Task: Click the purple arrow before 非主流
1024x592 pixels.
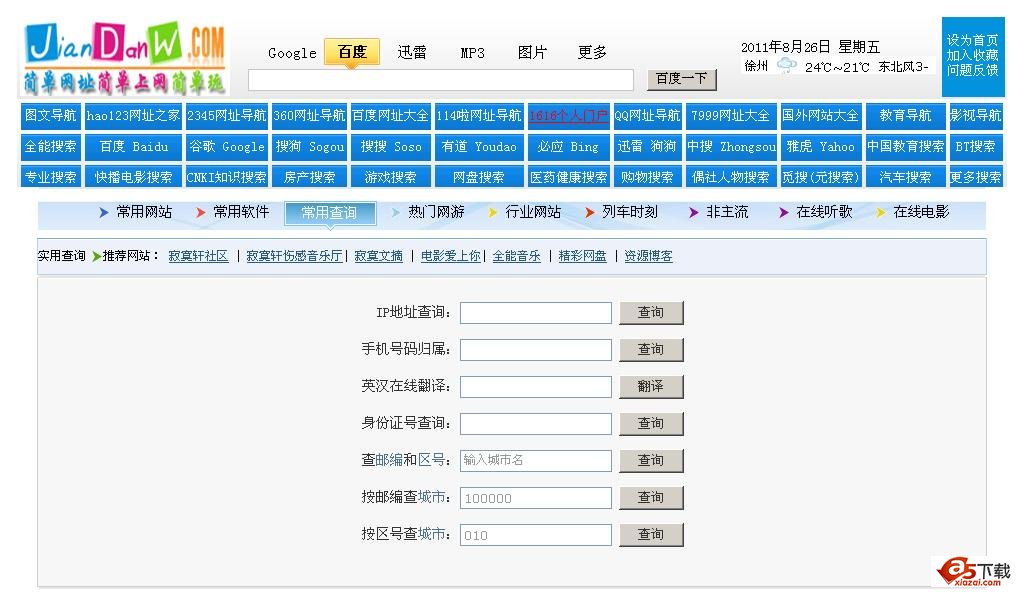Action: 694,212
